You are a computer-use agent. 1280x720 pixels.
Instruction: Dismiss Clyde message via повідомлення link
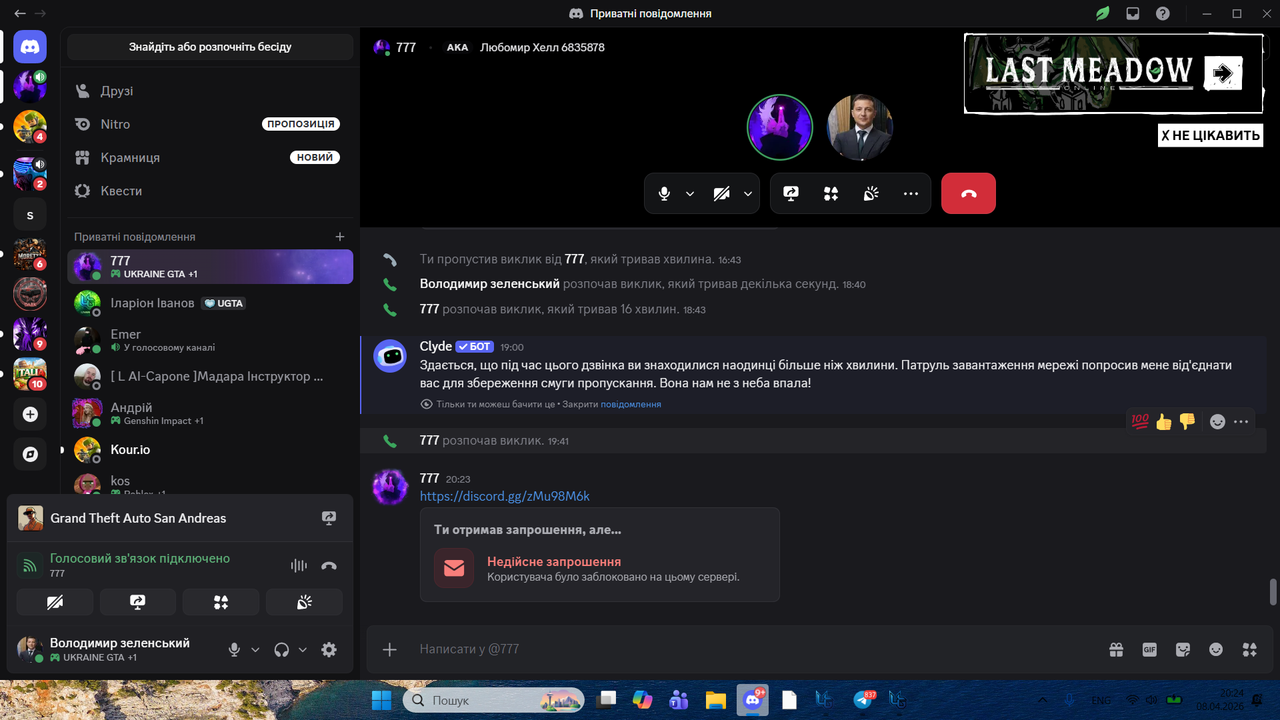631,404
